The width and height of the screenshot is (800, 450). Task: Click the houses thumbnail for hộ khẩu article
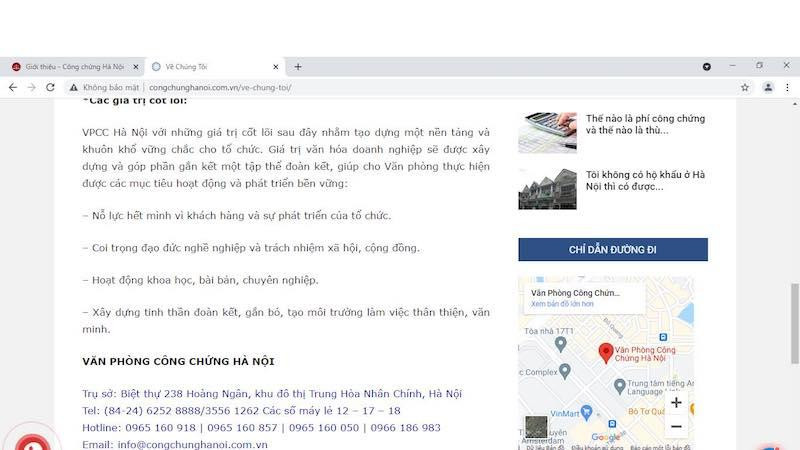547,189
